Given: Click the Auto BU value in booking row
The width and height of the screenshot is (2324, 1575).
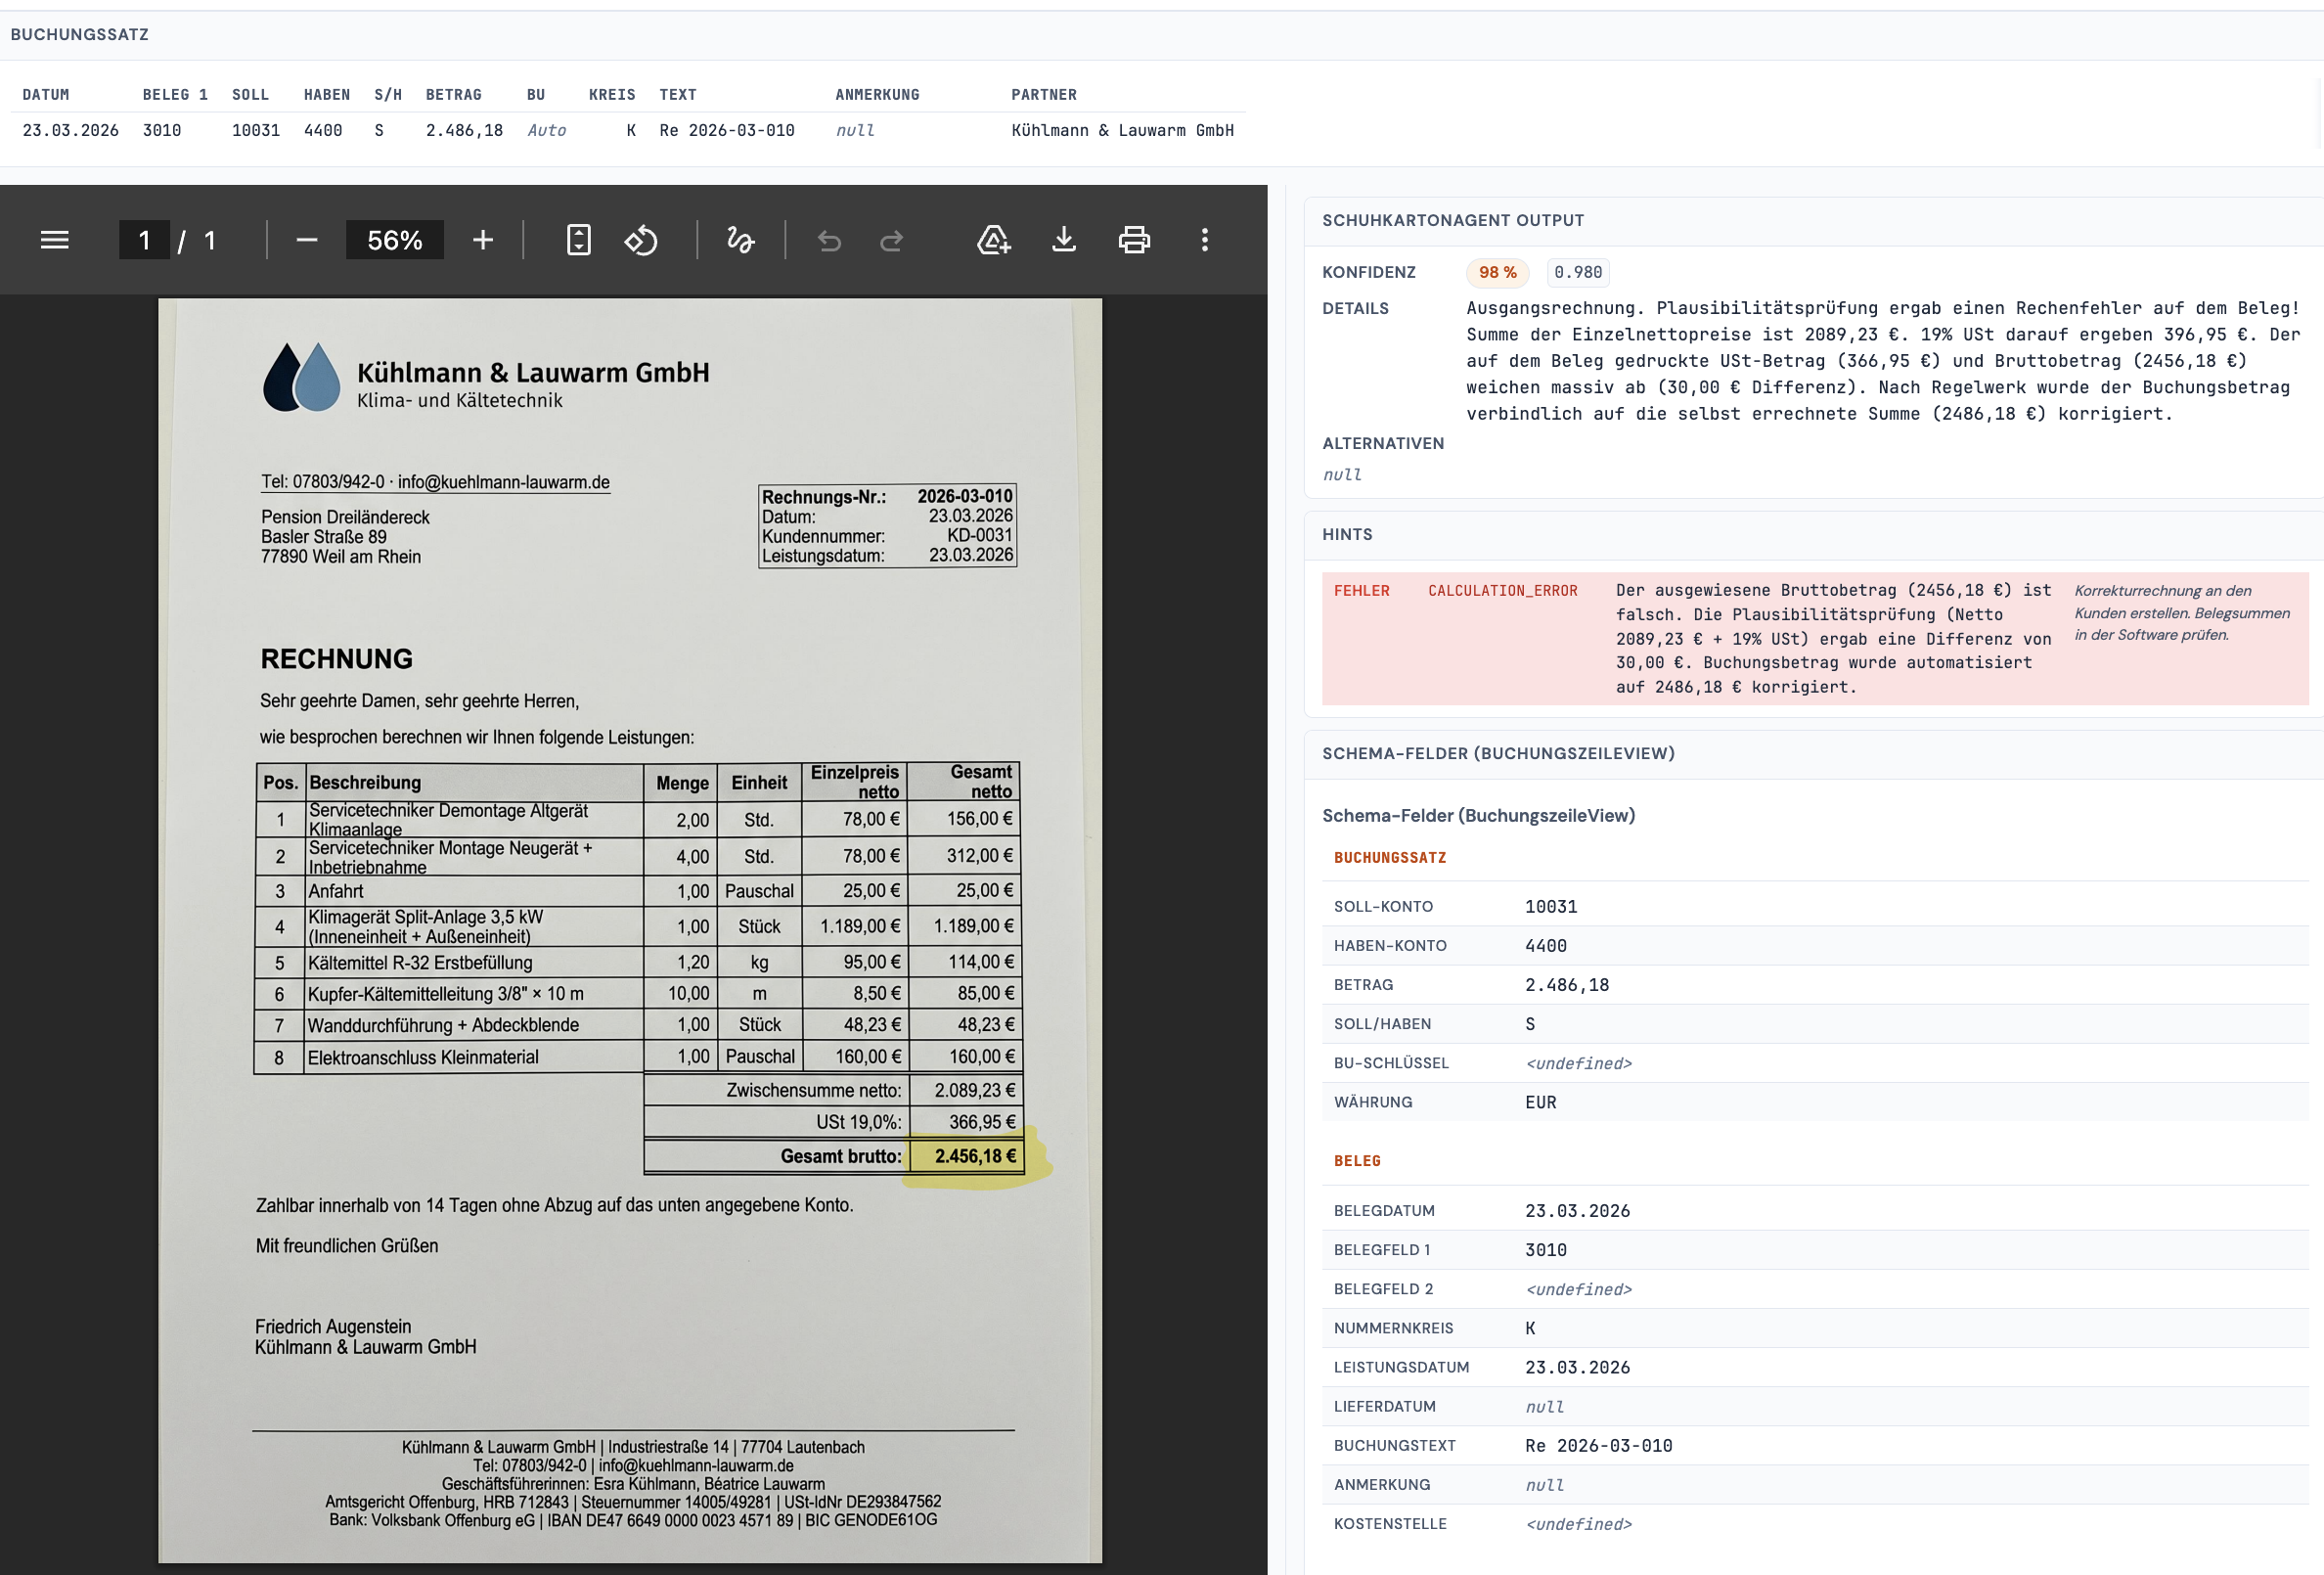Looking at the screenshot, I should (547, 130).
